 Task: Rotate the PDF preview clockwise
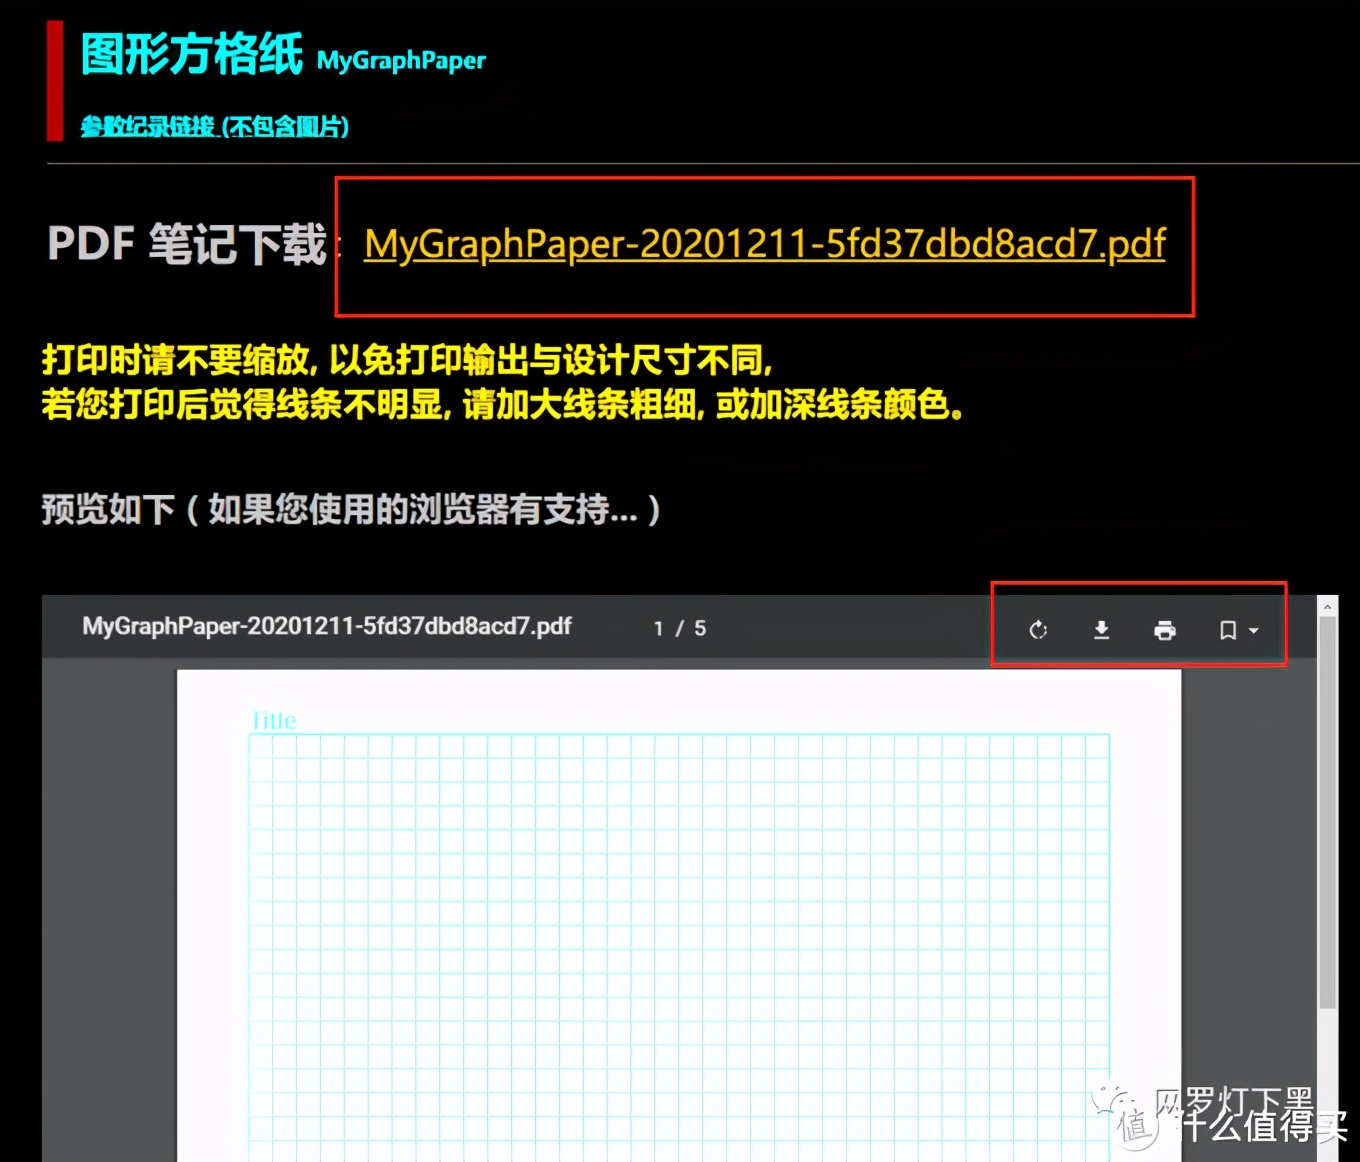1038,630
